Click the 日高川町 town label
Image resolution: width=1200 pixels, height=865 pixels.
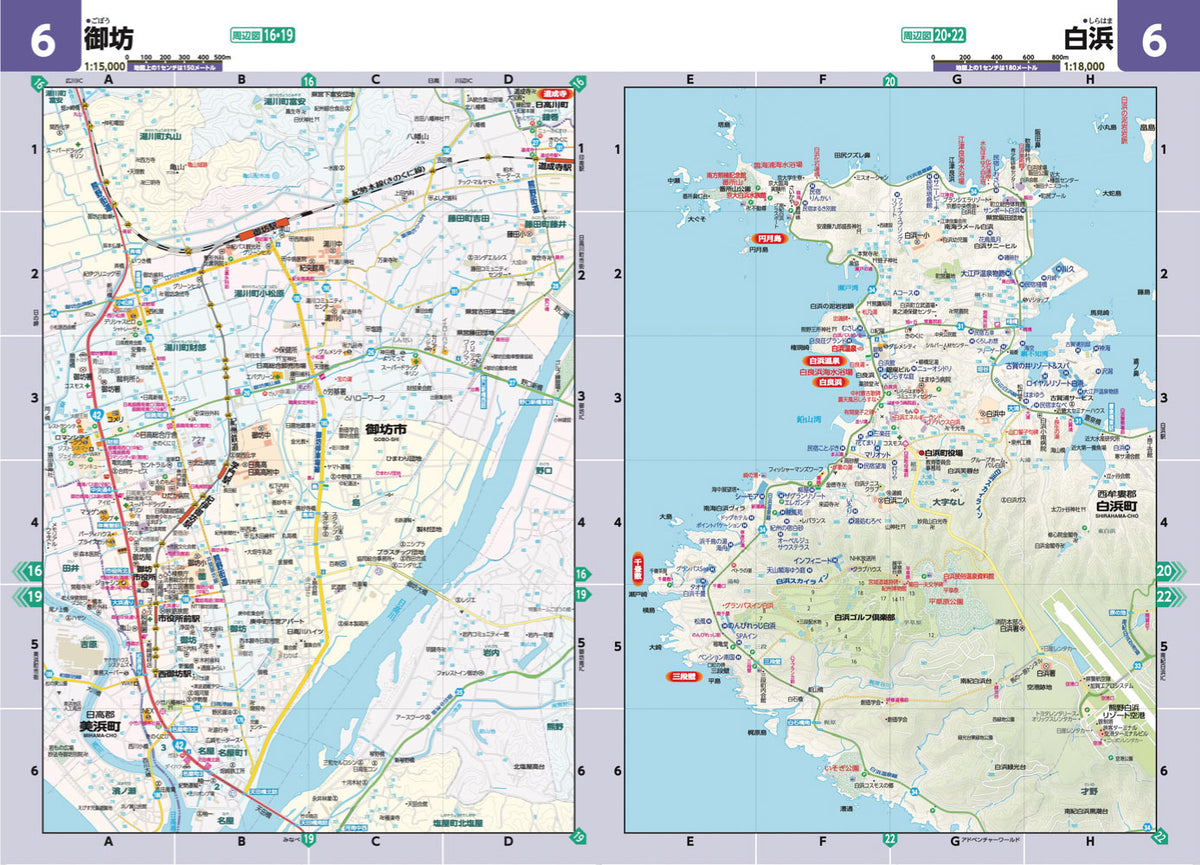coord(551,104)
